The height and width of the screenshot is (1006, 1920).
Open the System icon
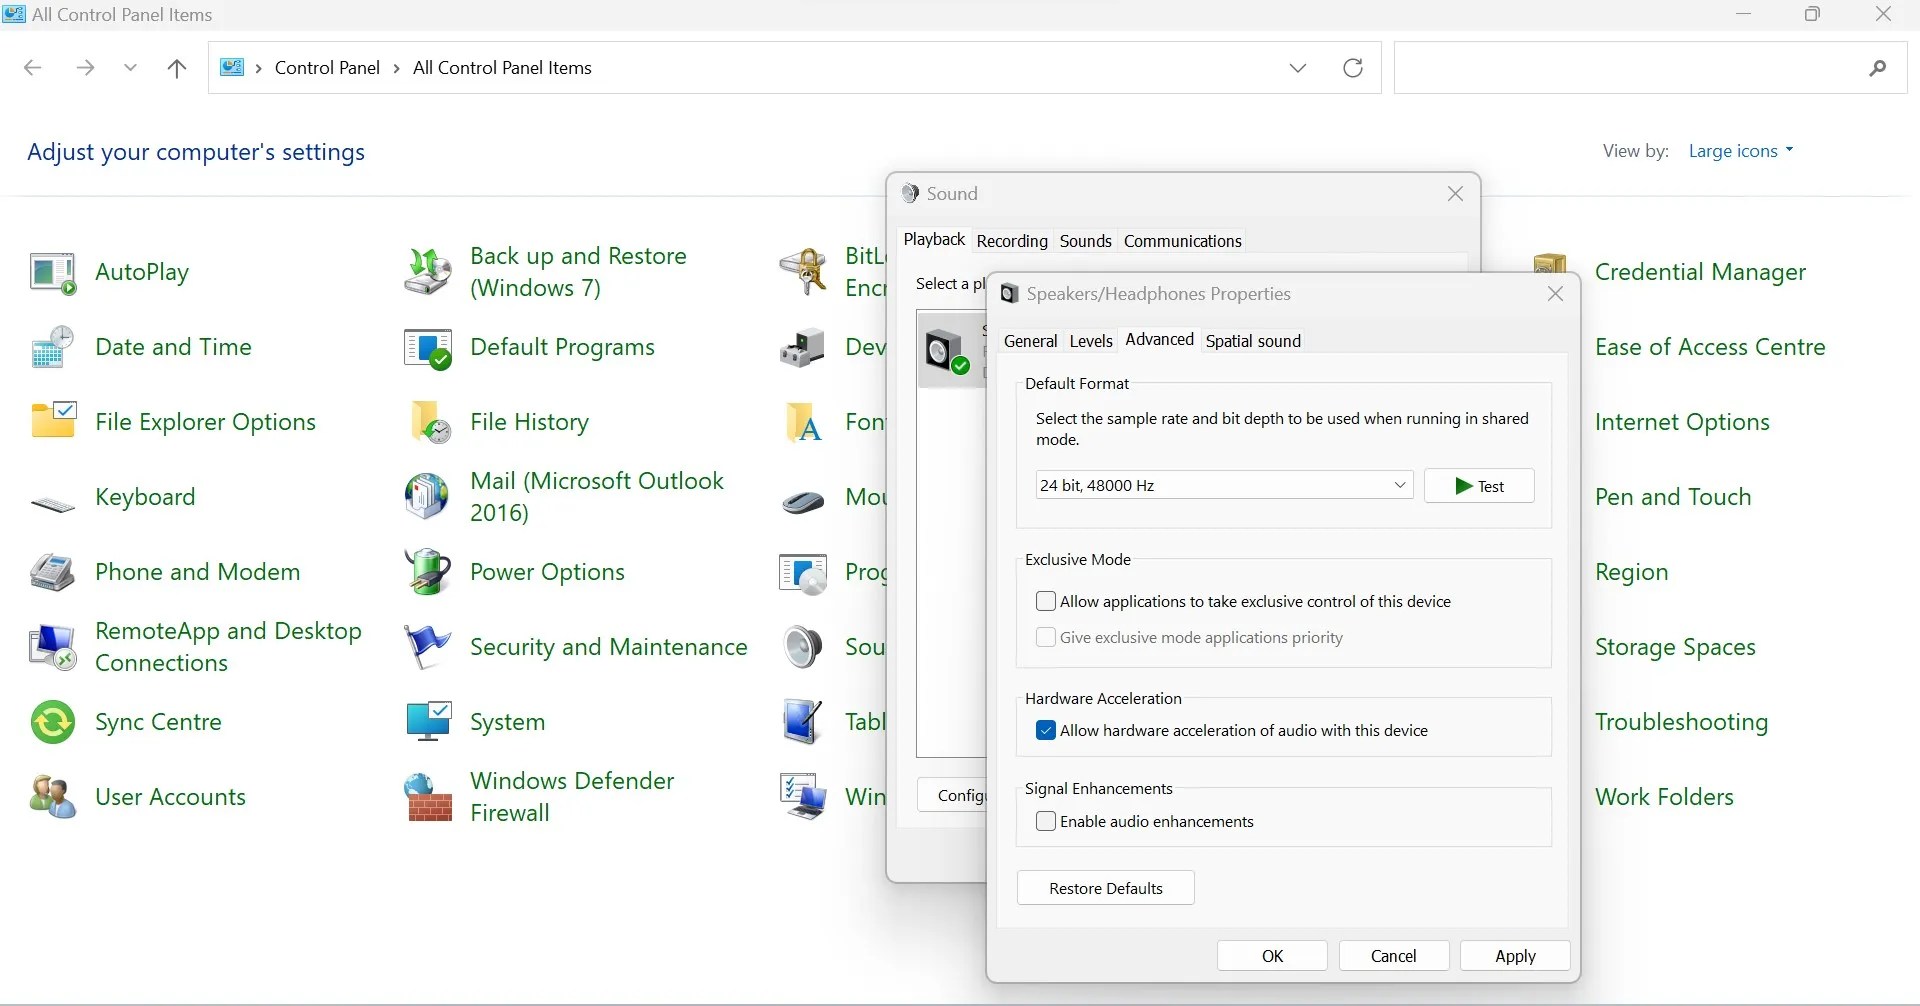[428, 722]
